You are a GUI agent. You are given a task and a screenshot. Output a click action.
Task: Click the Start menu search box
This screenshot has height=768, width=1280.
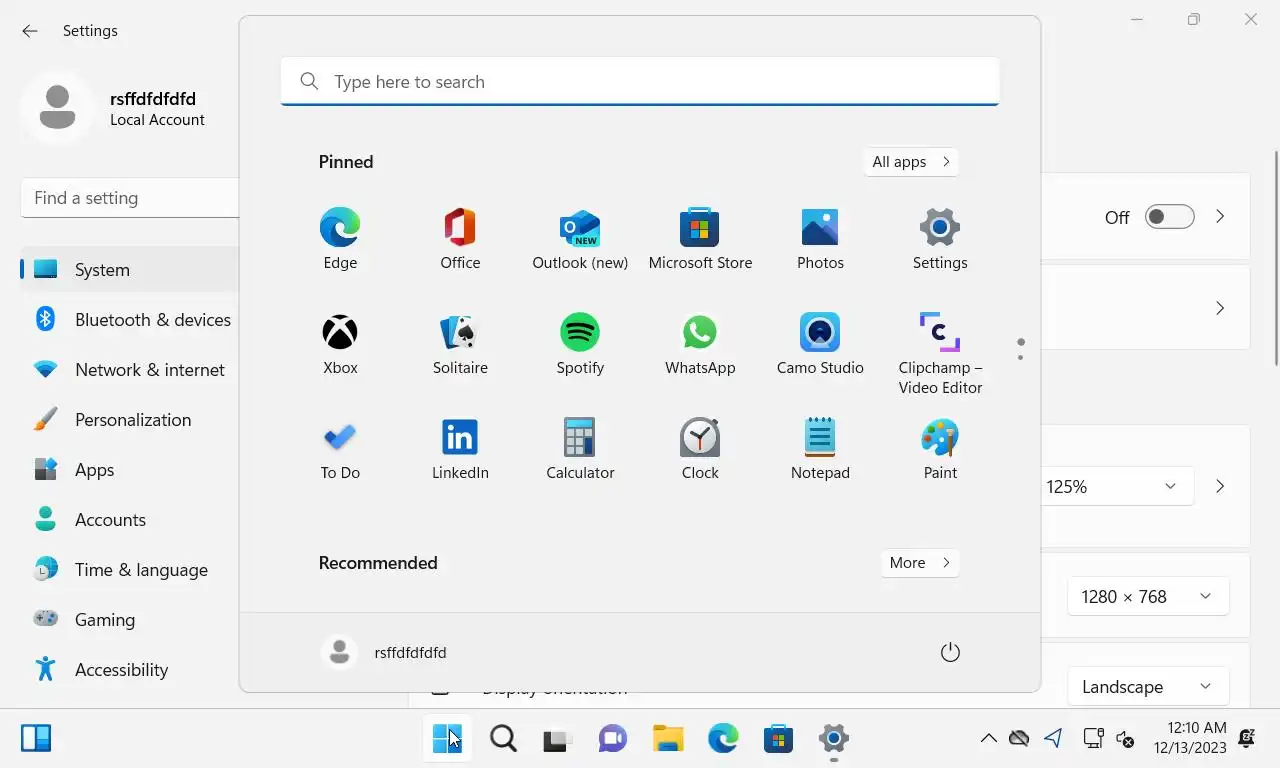tap(640, 82)
